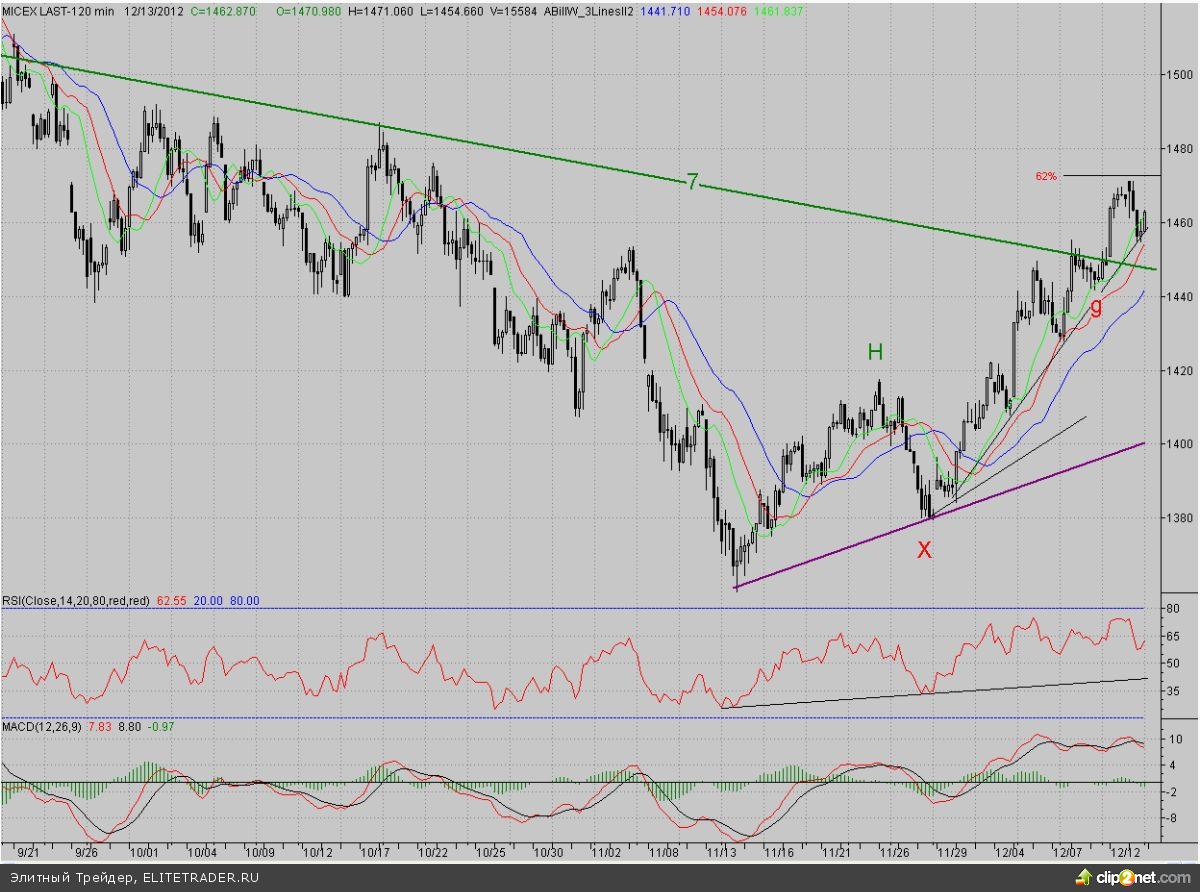Viewport: 1200px width, 892px height.
Task: Click the MICEX LAST-120 min chart title
Action: pyautogui.click(x=59, y=9)
